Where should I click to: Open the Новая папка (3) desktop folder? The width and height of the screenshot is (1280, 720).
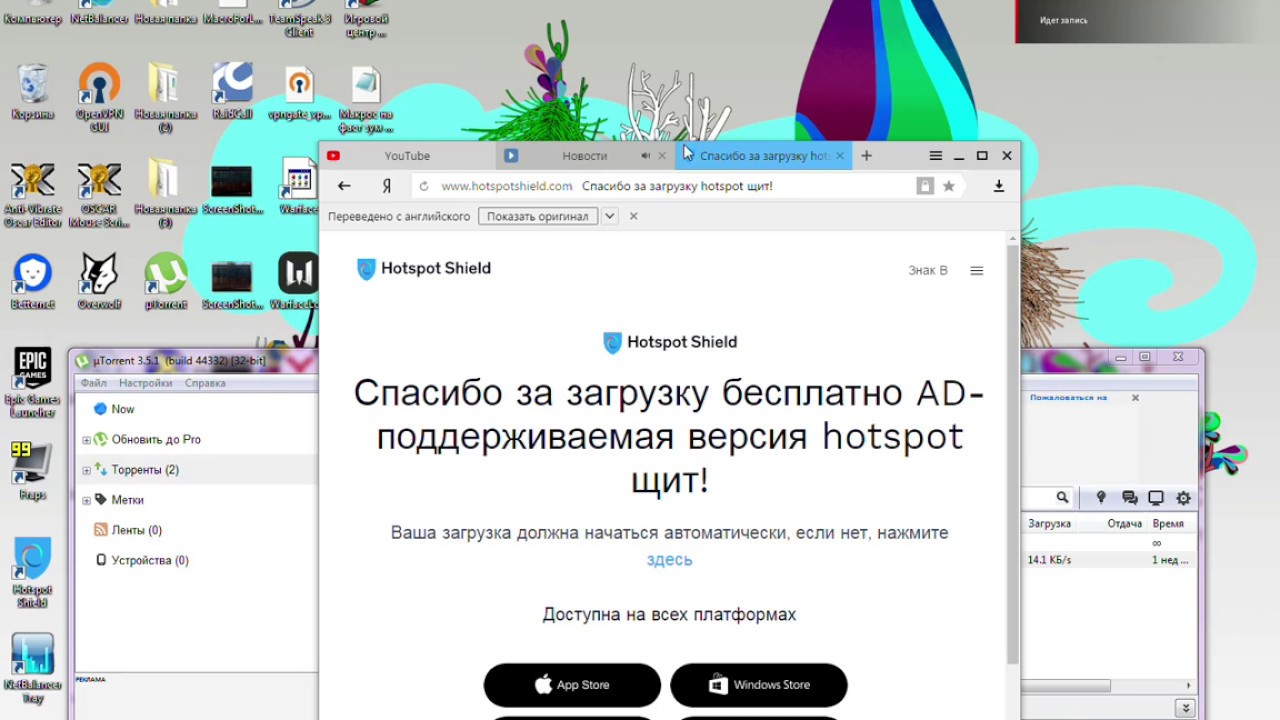[x=165, y=194]
